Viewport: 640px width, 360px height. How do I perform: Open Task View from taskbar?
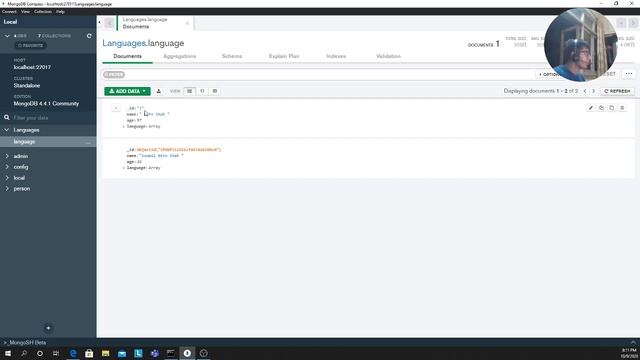click(56, 353)
